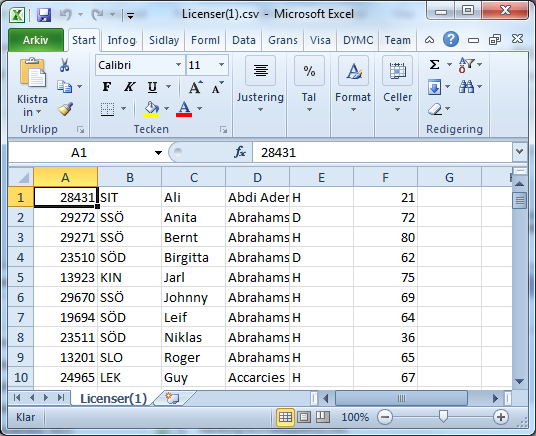The image size is (536, 436).
Task: Select column header F
Action: tap(385, 177)
